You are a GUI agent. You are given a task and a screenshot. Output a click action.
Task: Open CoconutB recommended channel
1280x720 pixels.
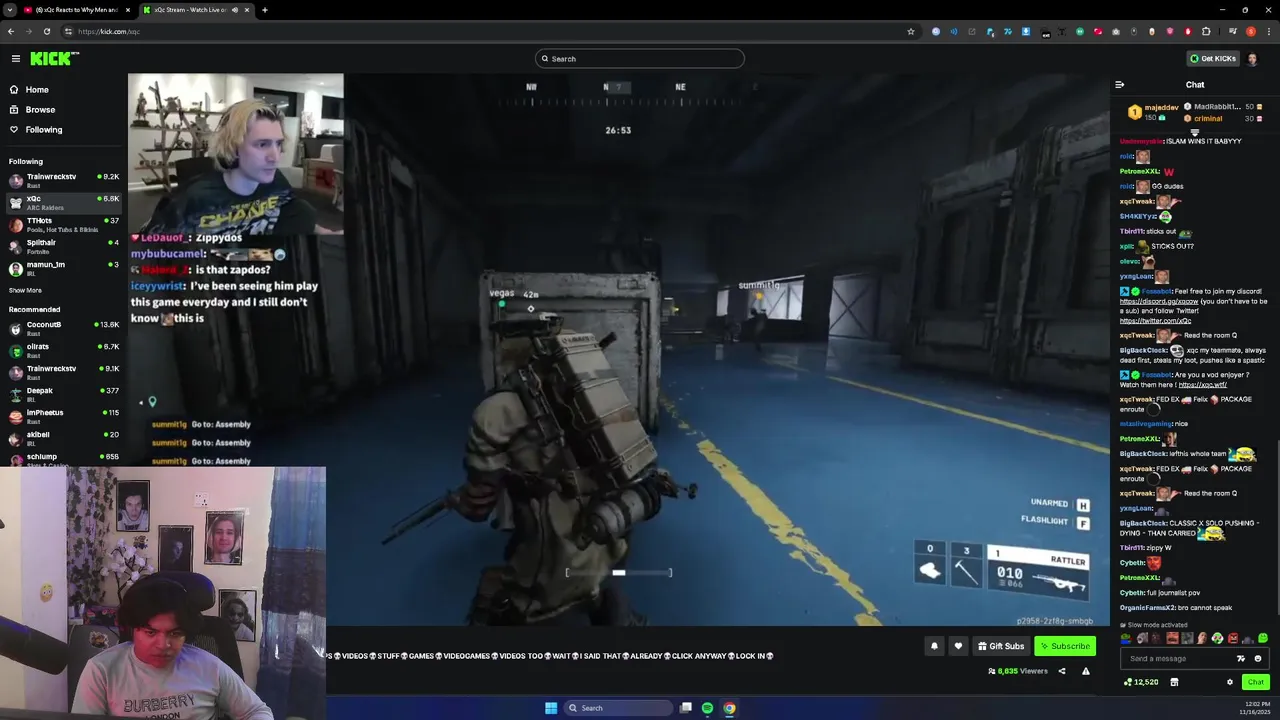pos(64,329)
